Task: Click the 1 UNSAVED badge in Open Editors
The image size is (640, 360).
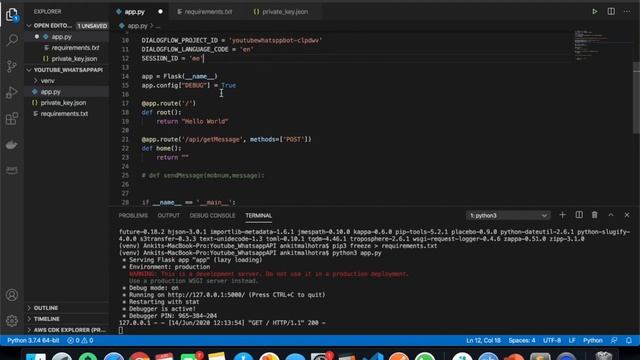Action: pyautogui.click(x=92, y=26)
